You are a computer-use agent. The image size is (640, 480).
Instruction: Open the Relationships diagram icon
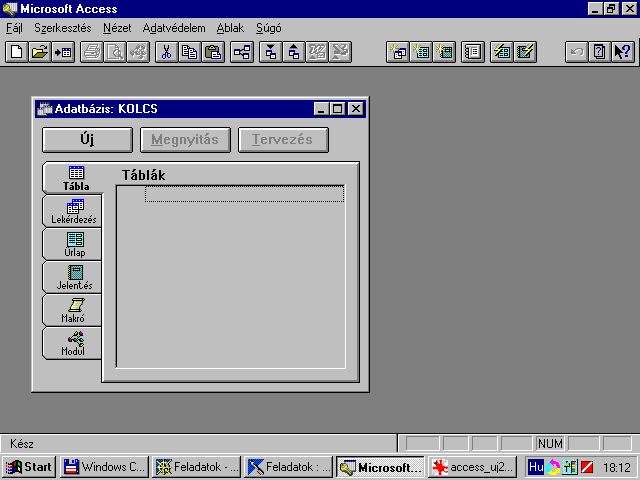pos(242,52)
